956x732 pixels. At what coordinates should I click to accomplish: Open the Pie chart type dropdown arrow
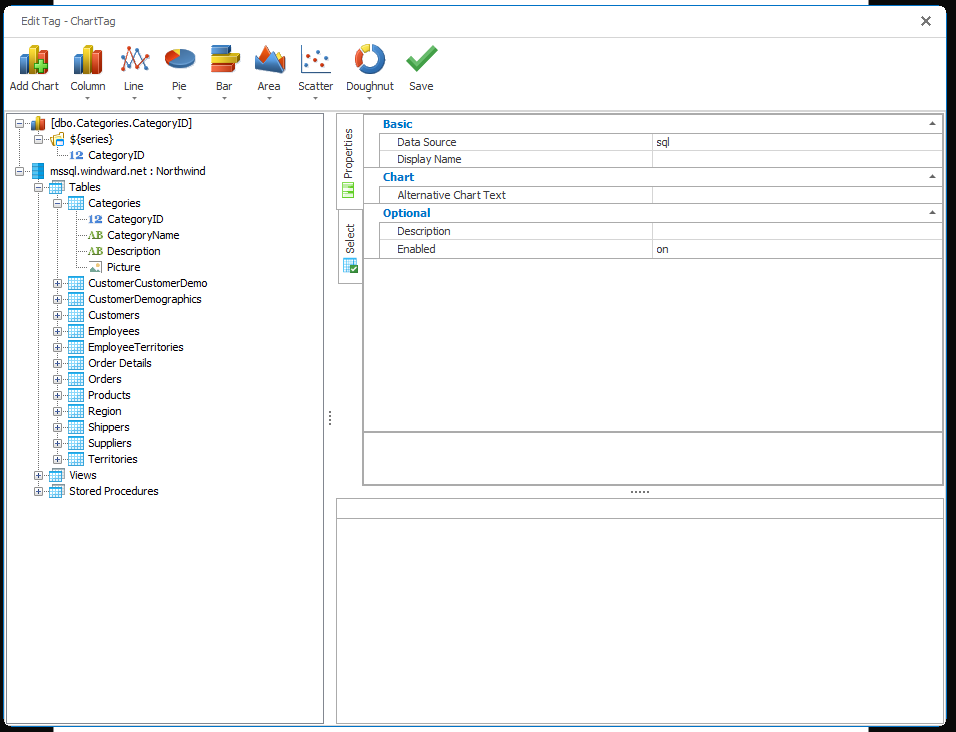179,99
